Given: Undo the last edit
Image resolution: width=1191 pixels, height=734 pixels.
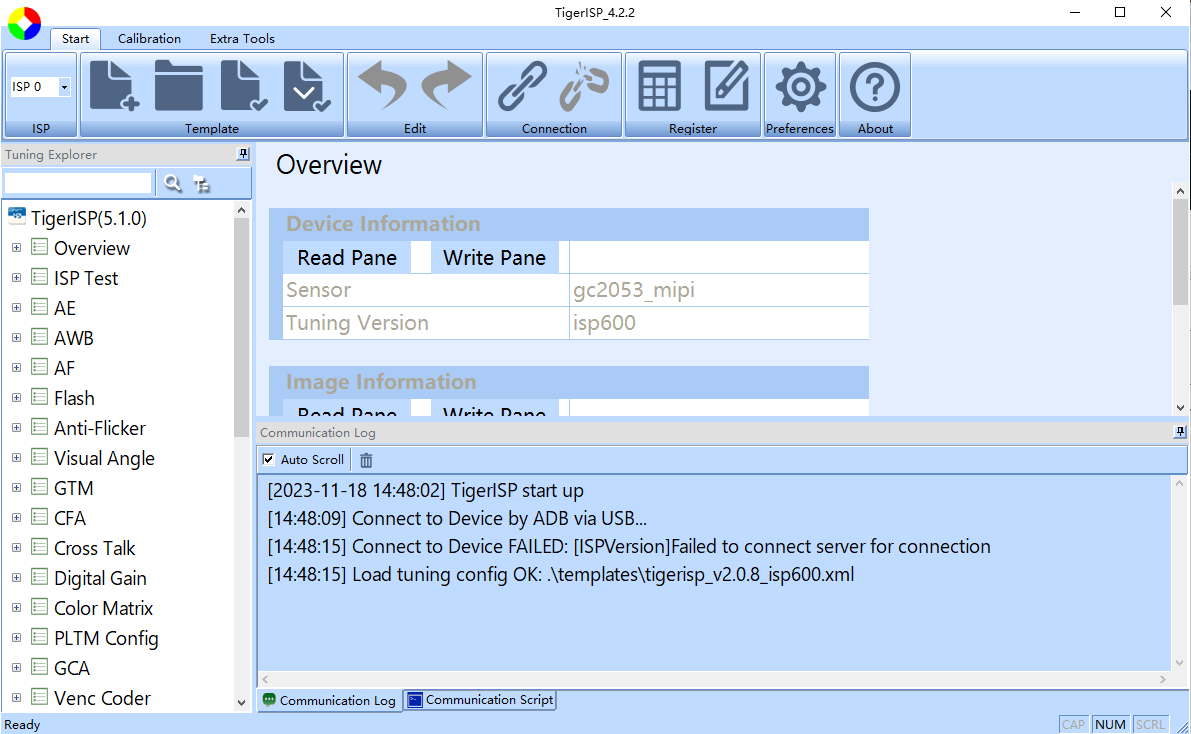Looking at the screenshot, I should (x=382, y=86).
